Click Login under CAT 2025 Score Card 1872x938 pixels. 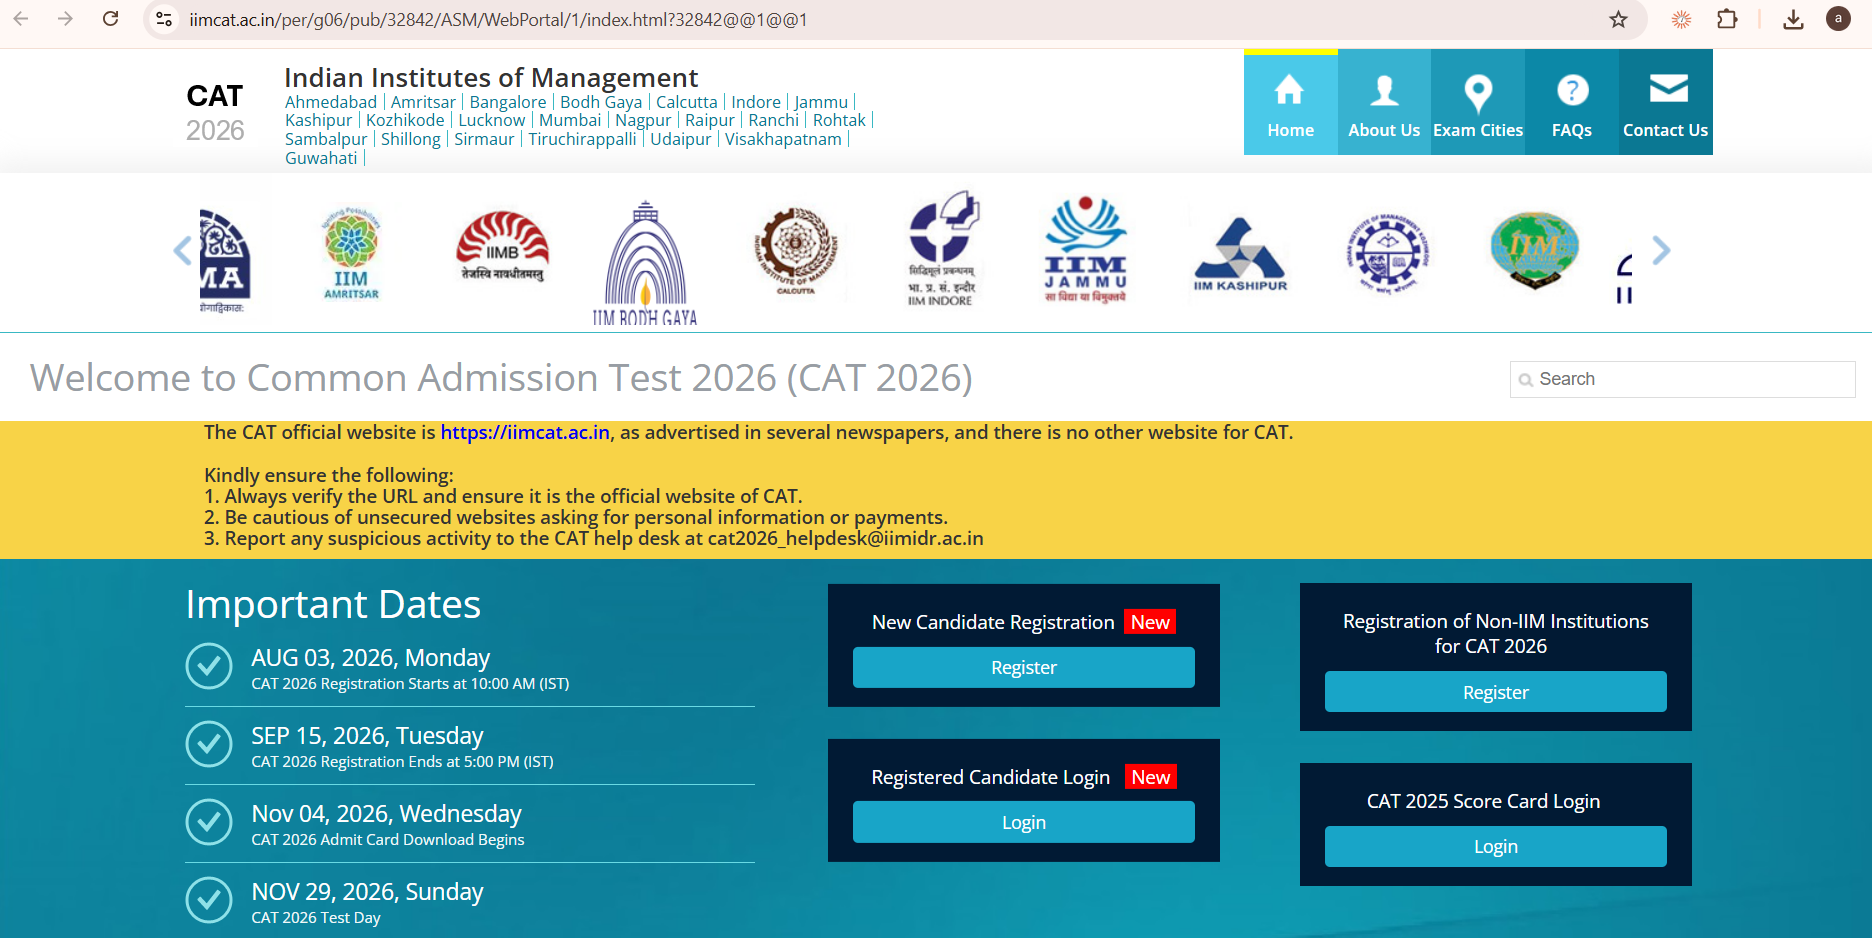coord(1495,846)
